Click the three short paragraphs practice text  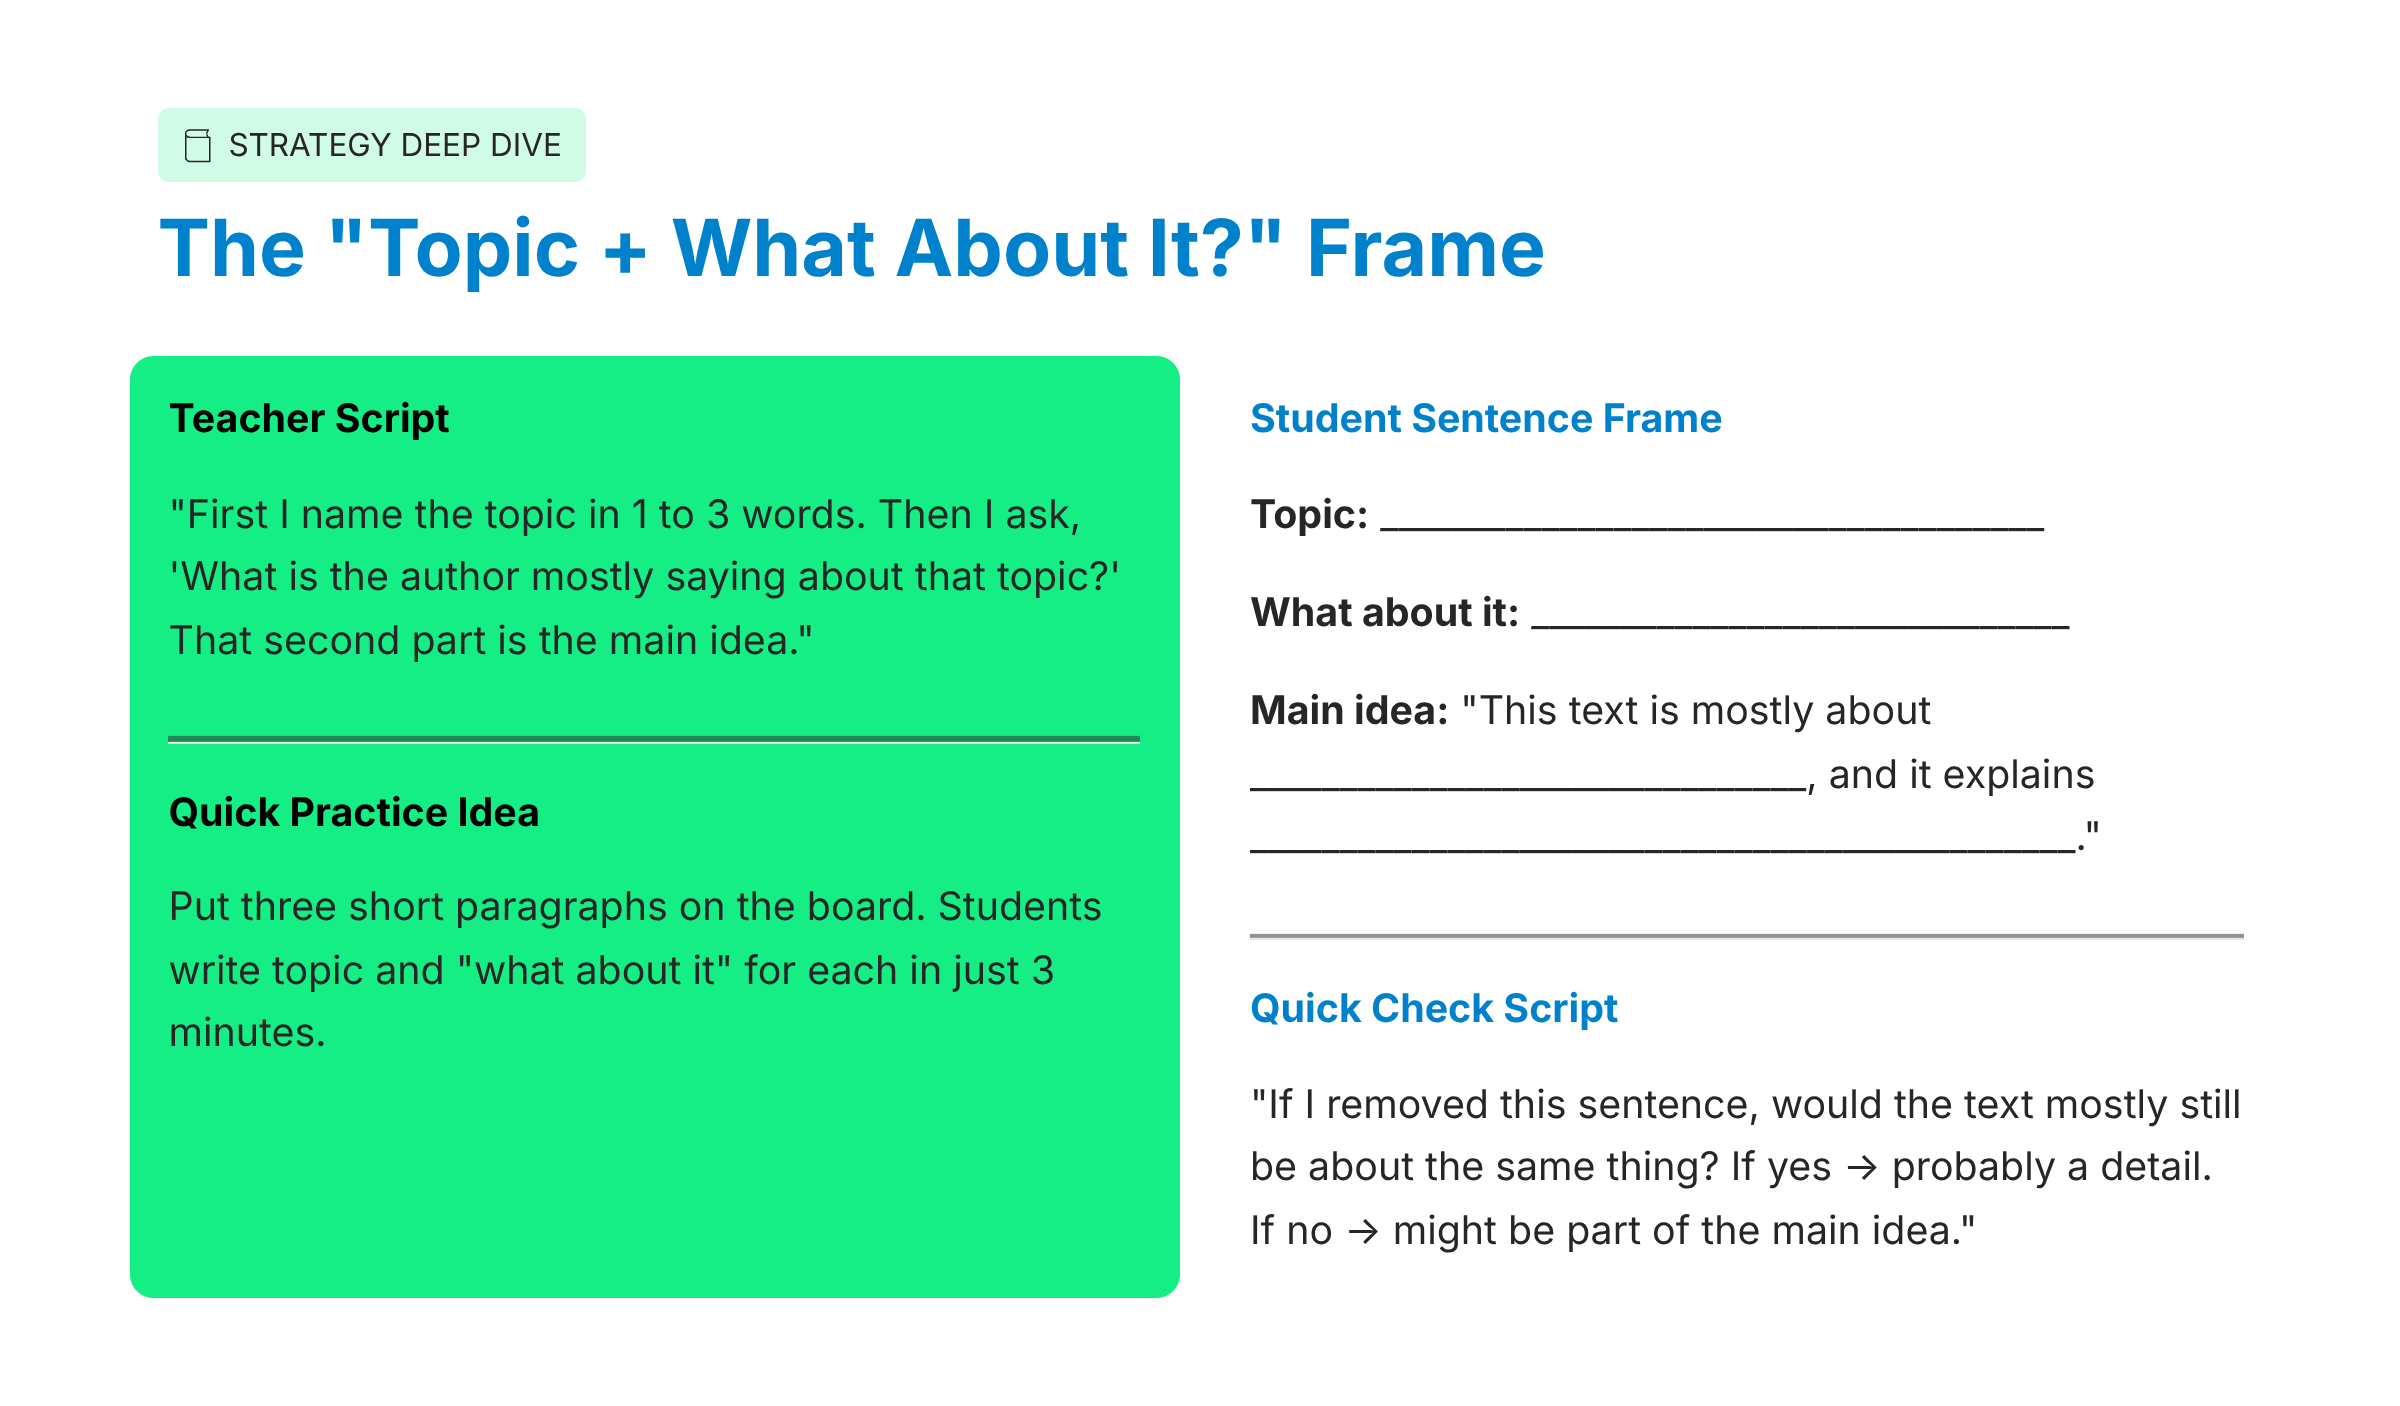pos(635,969)
